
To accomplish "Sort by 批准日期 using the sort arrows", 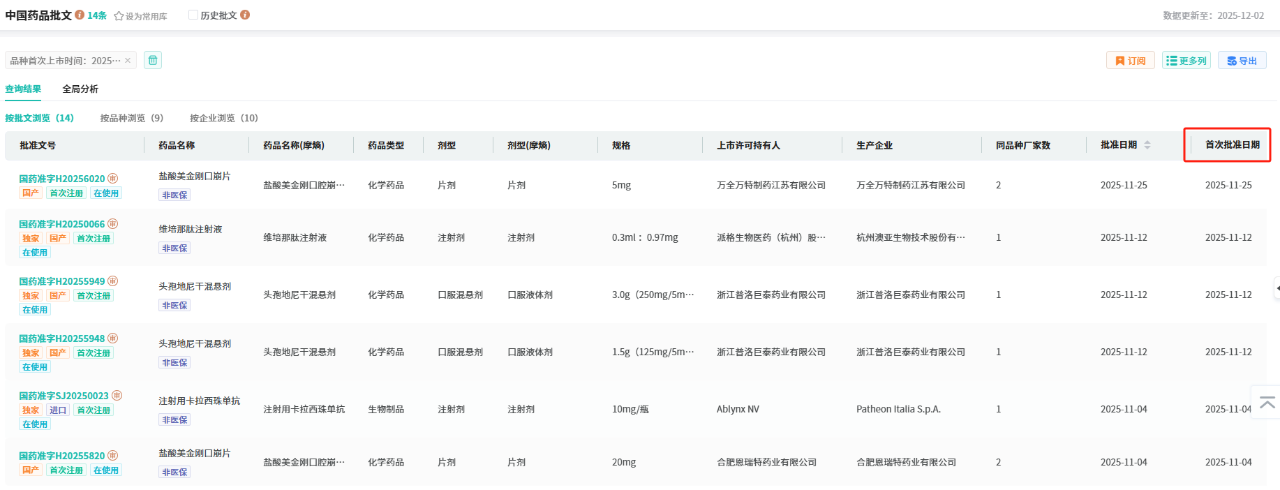I will pos(1147,145).
